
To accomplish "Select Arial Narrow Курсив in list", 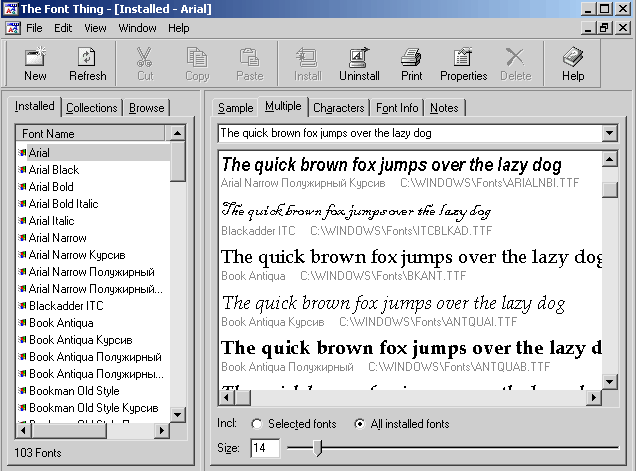I will click(x=77, y=255).
